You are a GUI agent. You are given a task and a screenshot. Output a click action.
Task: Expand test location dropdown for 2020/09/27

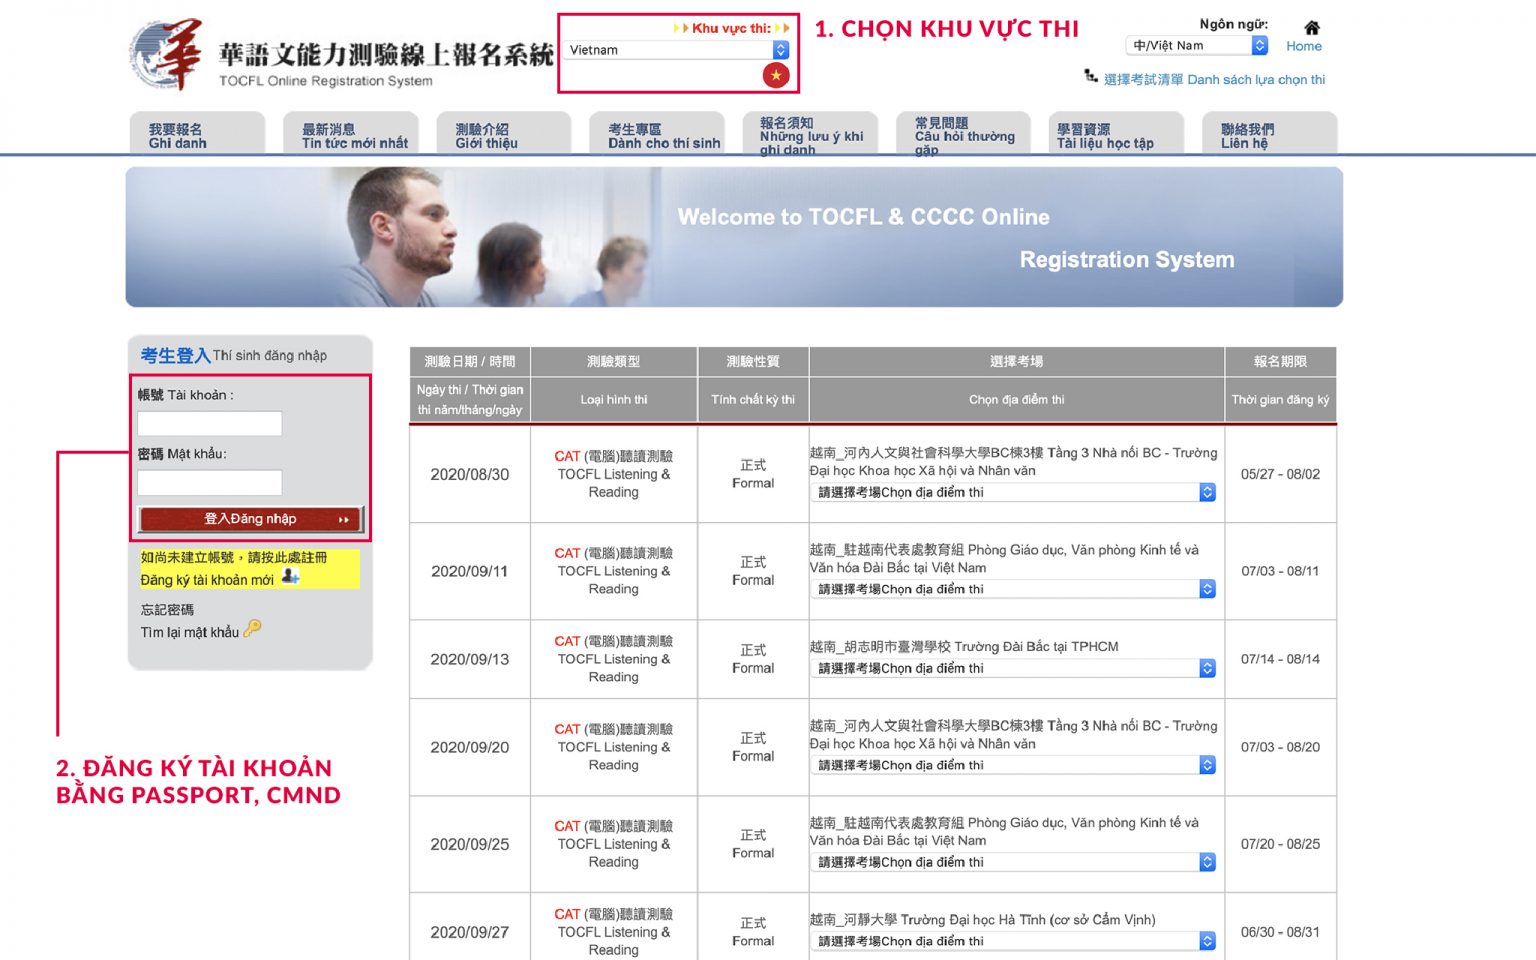(x=1013, y=941)
